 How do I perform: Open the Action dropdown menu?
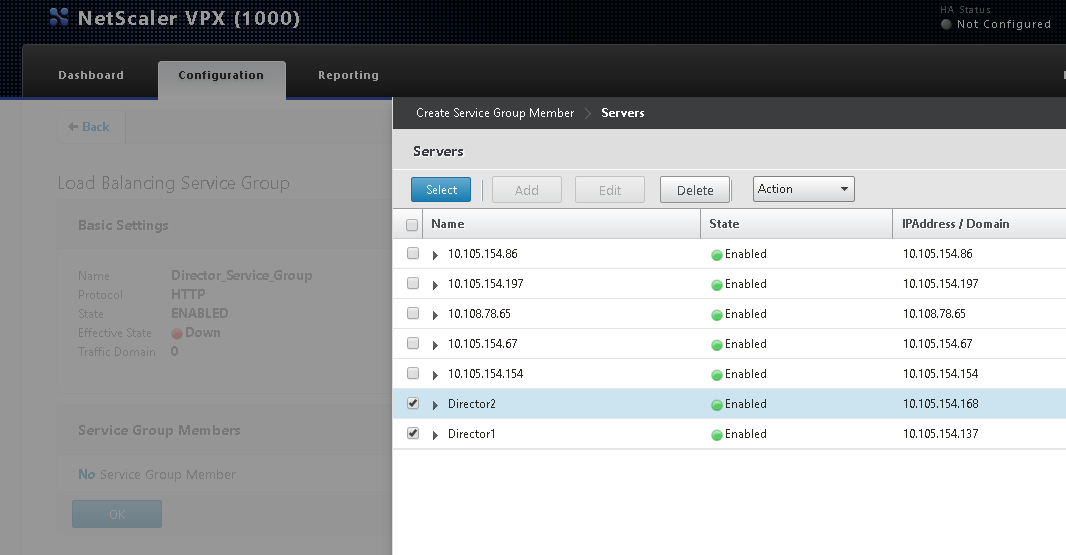pos(803,189)
